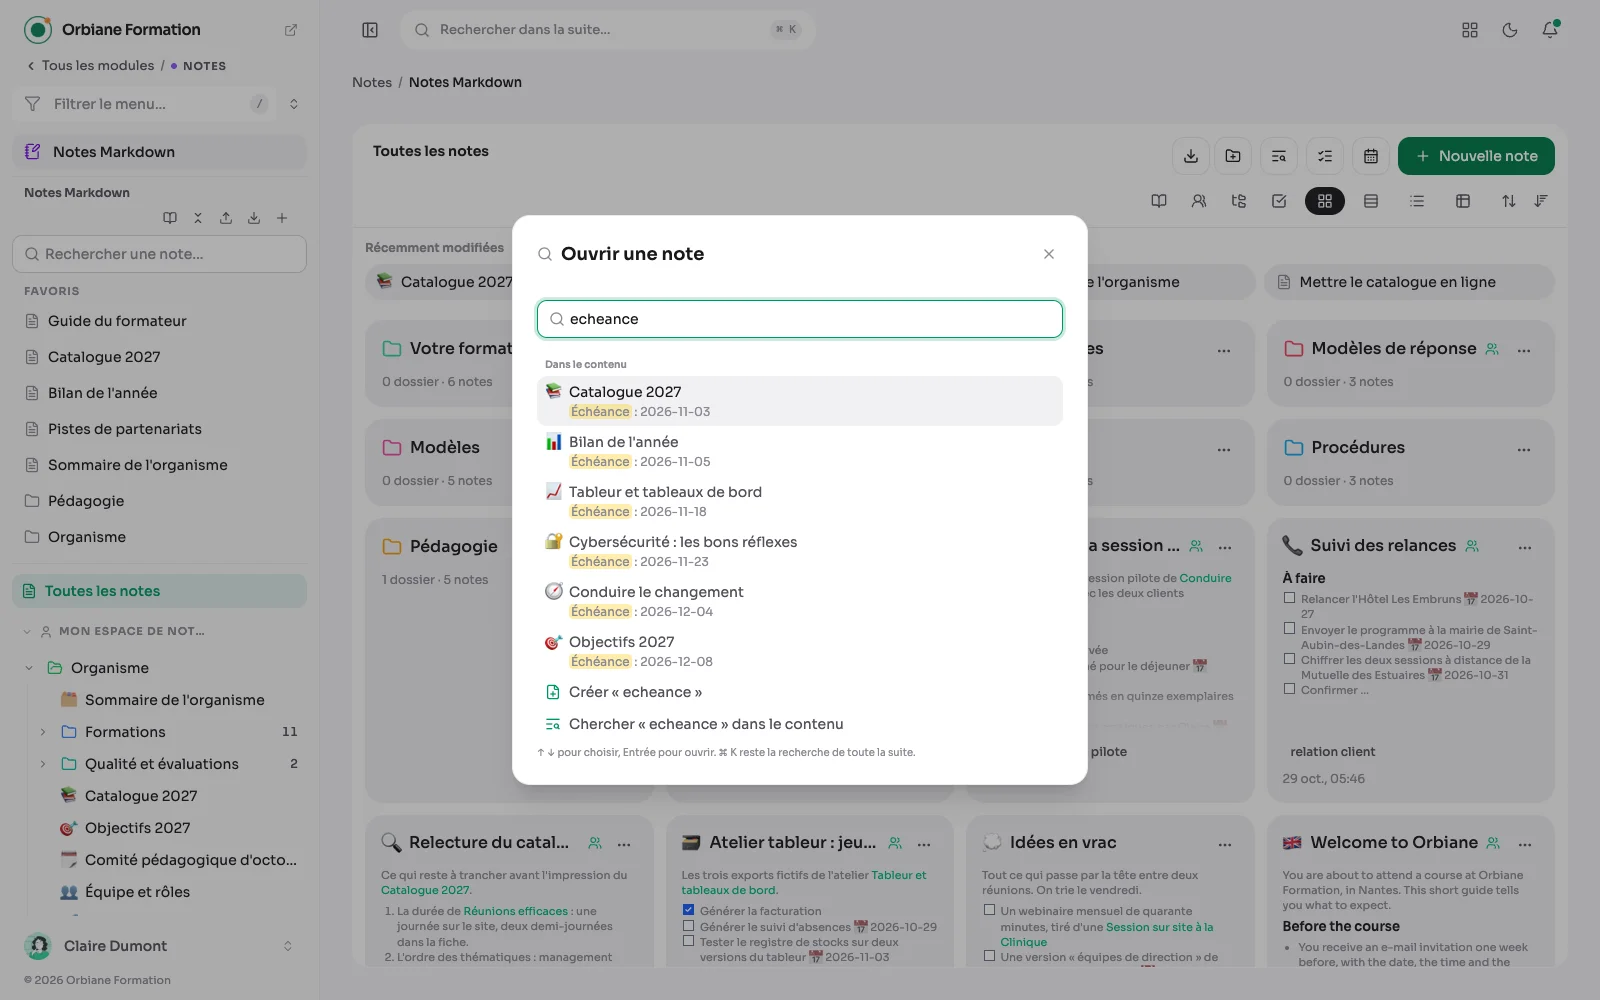Click the "echeance" search field in dialog
The height and width of the screenshot is (1000, 1600).
click(800, 319)
